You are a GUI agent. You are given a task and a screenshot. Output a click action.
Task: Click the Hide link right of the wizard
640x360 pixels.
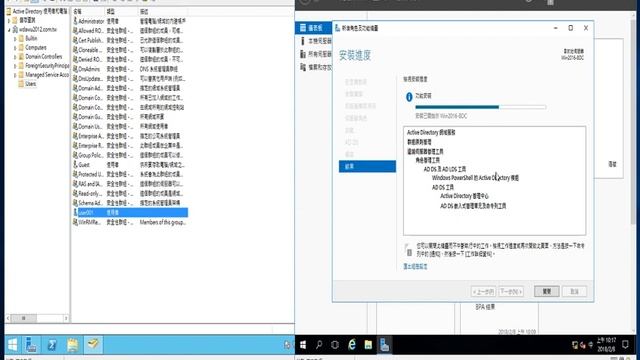612,164
